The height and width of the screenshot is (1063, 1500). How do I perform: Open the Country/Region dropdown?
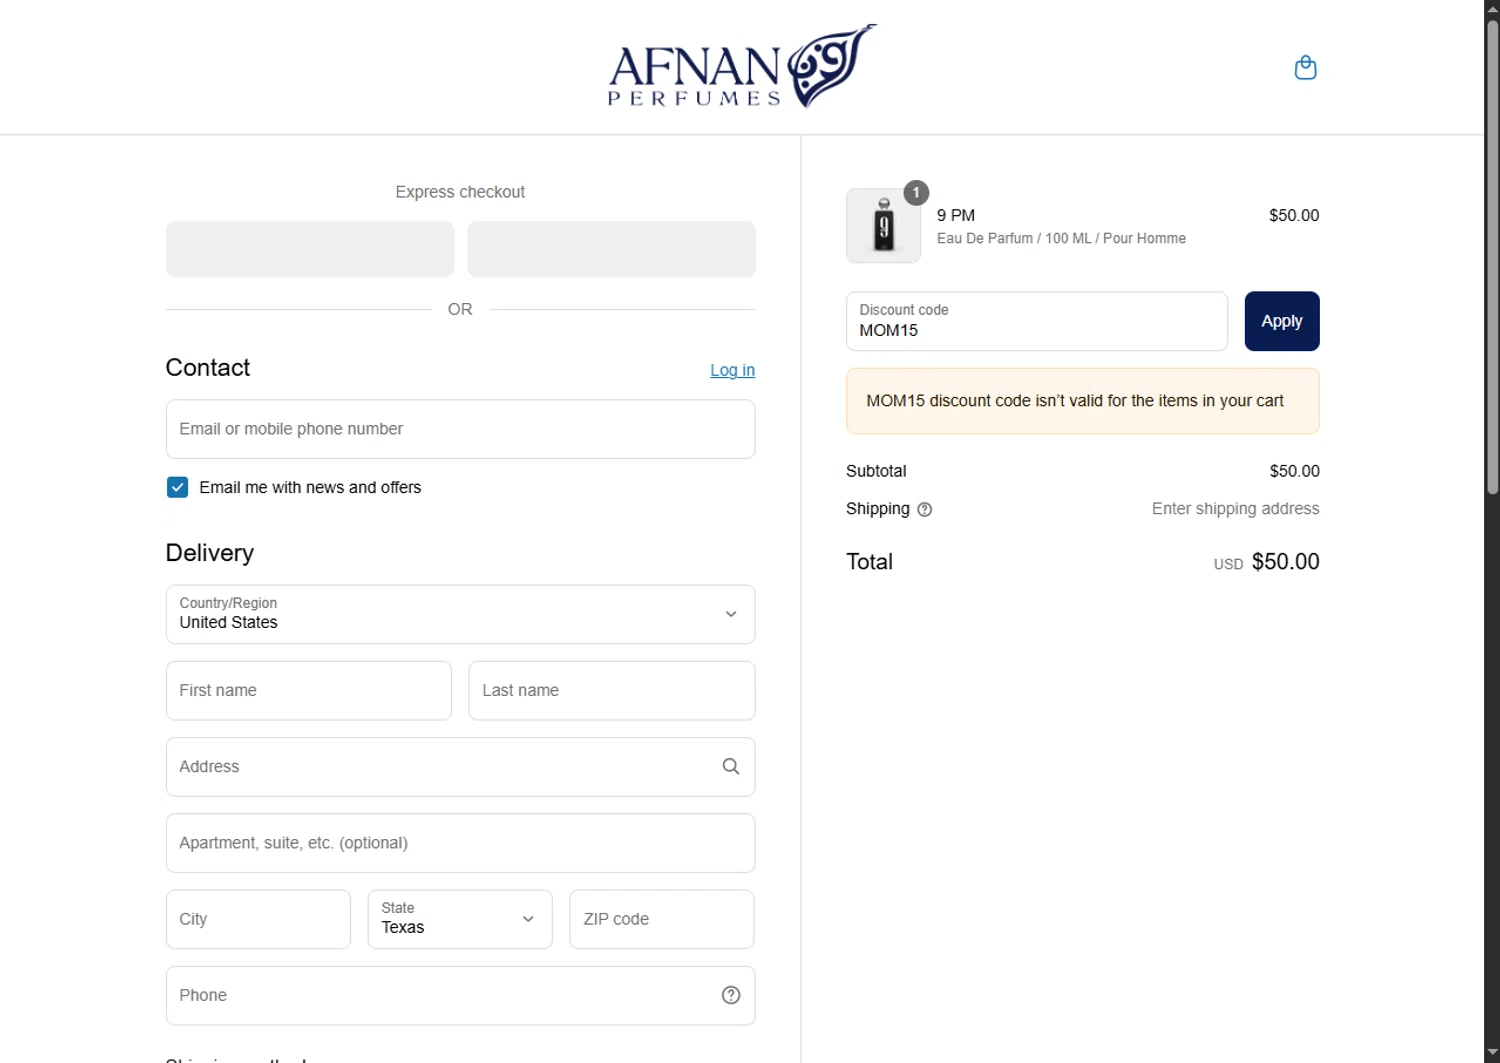tap(460, 614)
